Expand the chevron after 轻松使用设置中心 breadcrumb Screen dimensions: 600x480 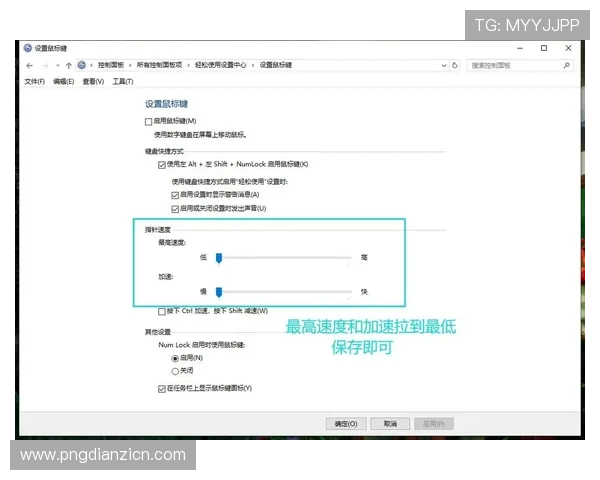tap(253, 65)
